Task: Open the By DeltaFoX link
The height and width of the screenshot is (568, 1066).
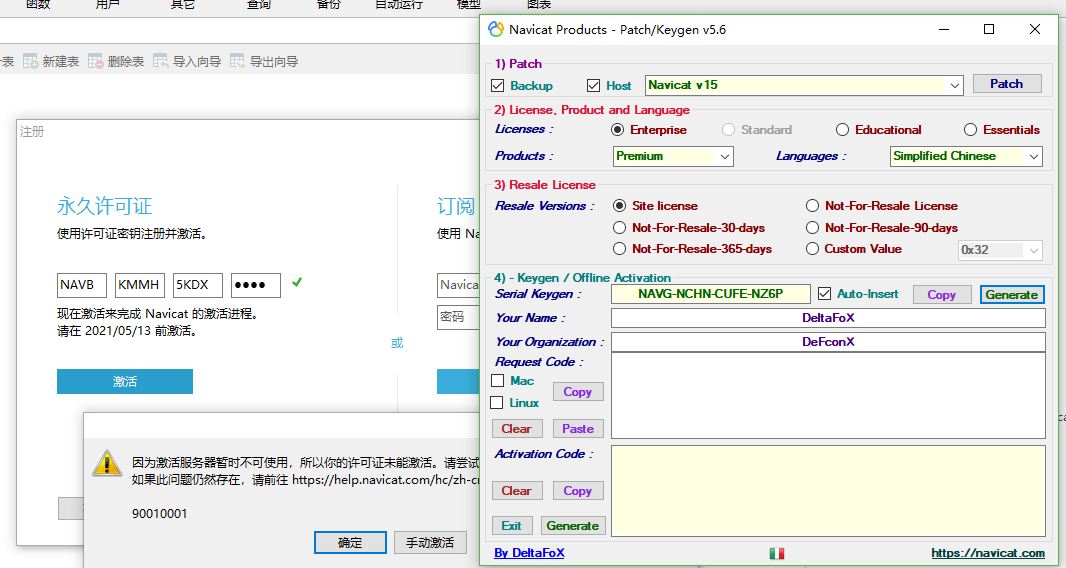Action: 529,553
